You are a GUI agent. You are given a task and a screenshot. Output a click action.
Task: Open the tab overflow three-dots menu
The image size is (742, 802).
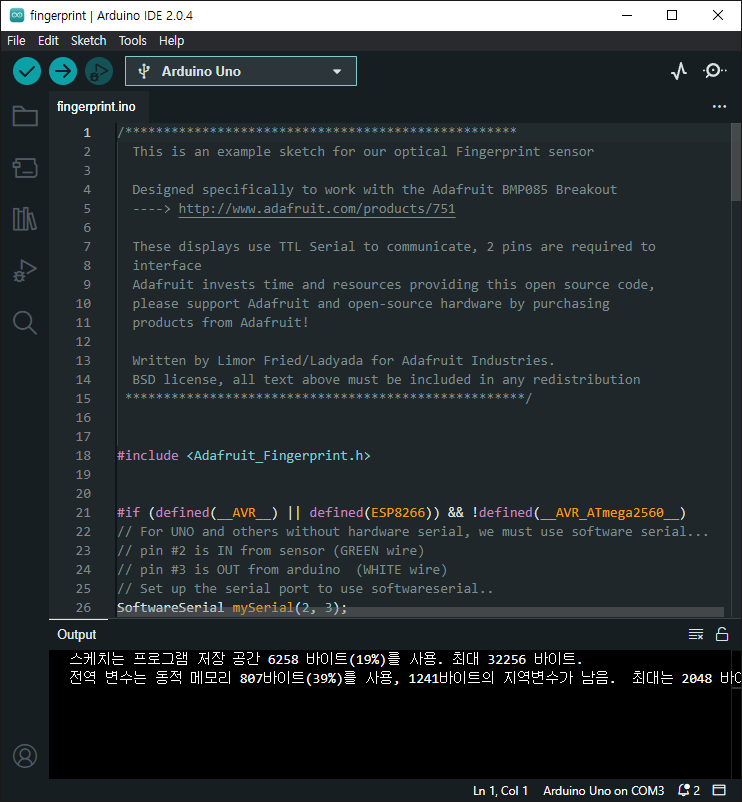(x=719, y=106)
